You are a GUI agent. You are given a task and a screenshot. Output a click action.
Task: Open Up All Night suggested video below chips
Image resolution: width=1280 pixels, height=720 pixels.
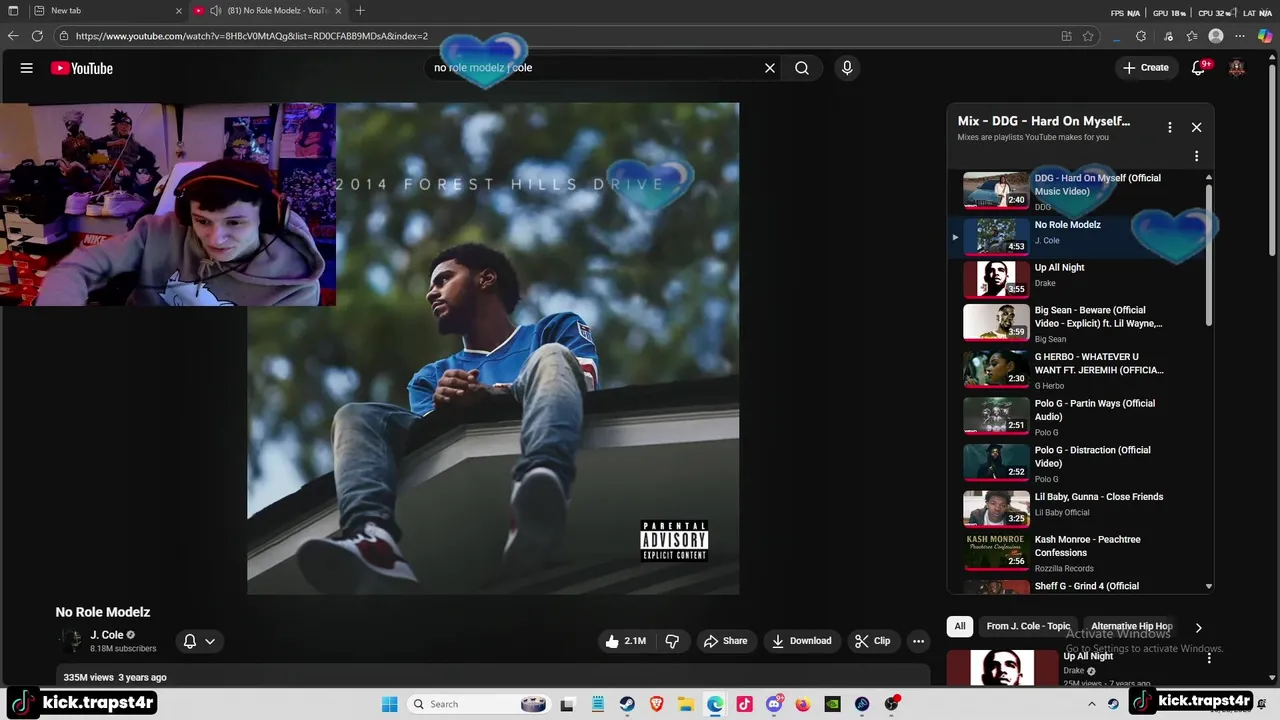[1002, 668]
